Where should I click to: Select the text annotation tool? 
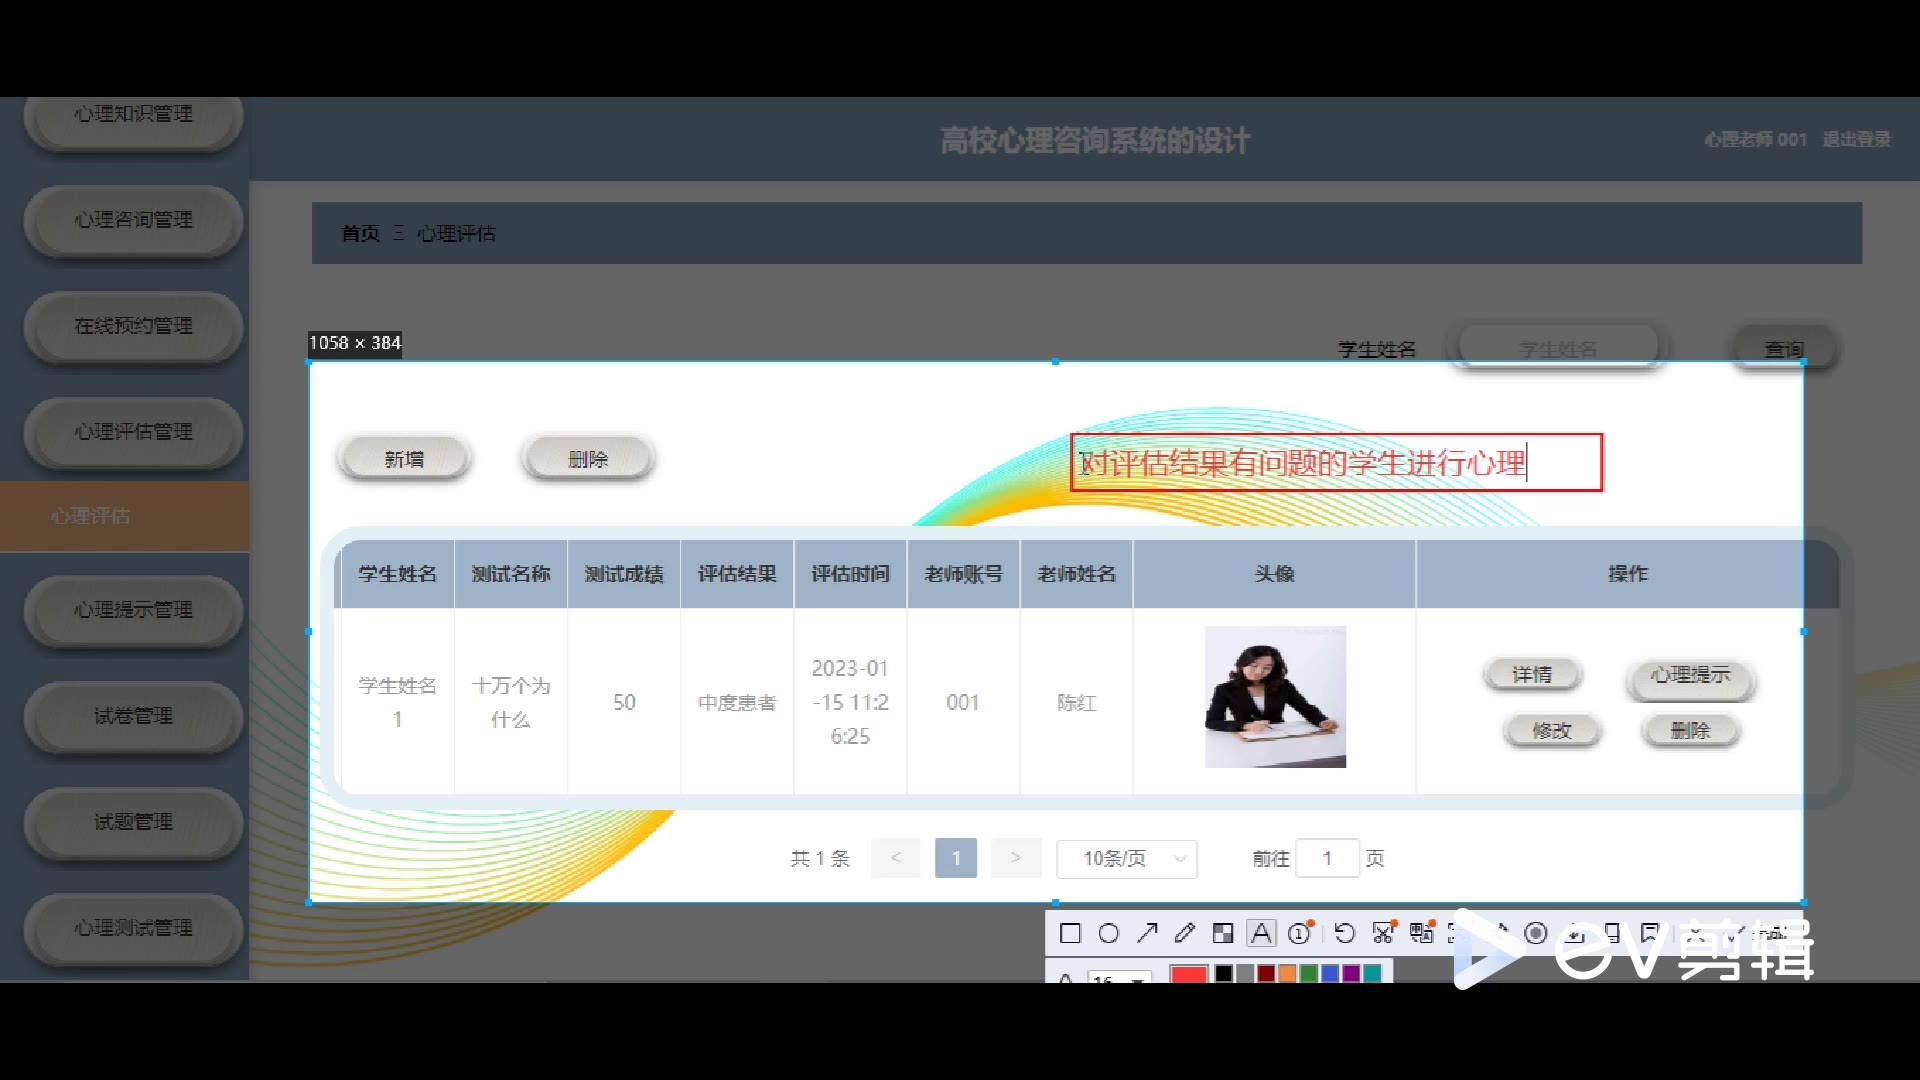coord(1262,933)
